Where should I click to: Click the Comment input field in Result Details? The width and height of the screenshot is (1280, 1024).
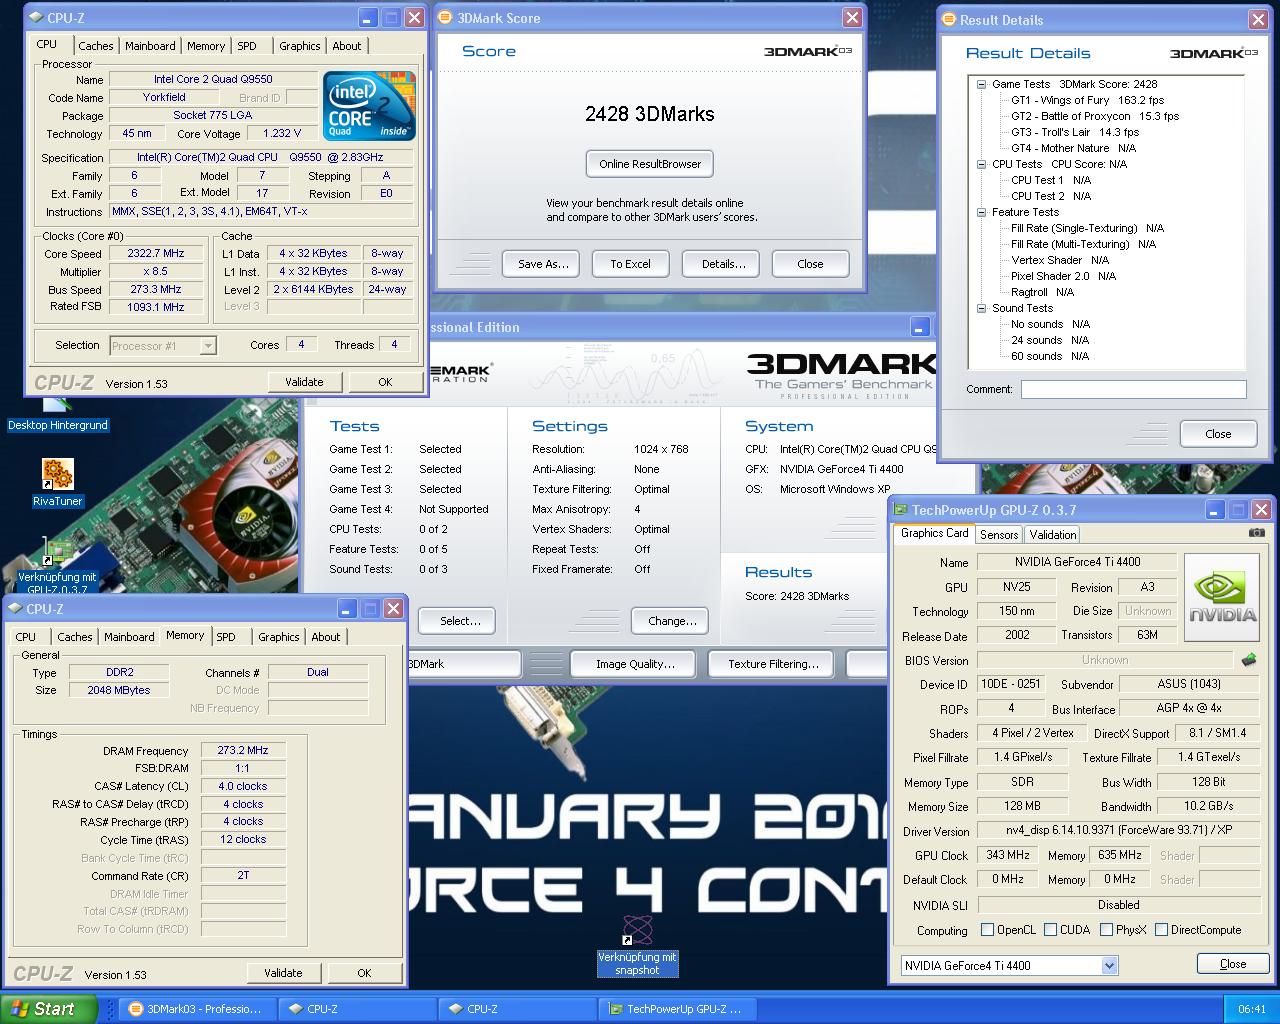1133,390
